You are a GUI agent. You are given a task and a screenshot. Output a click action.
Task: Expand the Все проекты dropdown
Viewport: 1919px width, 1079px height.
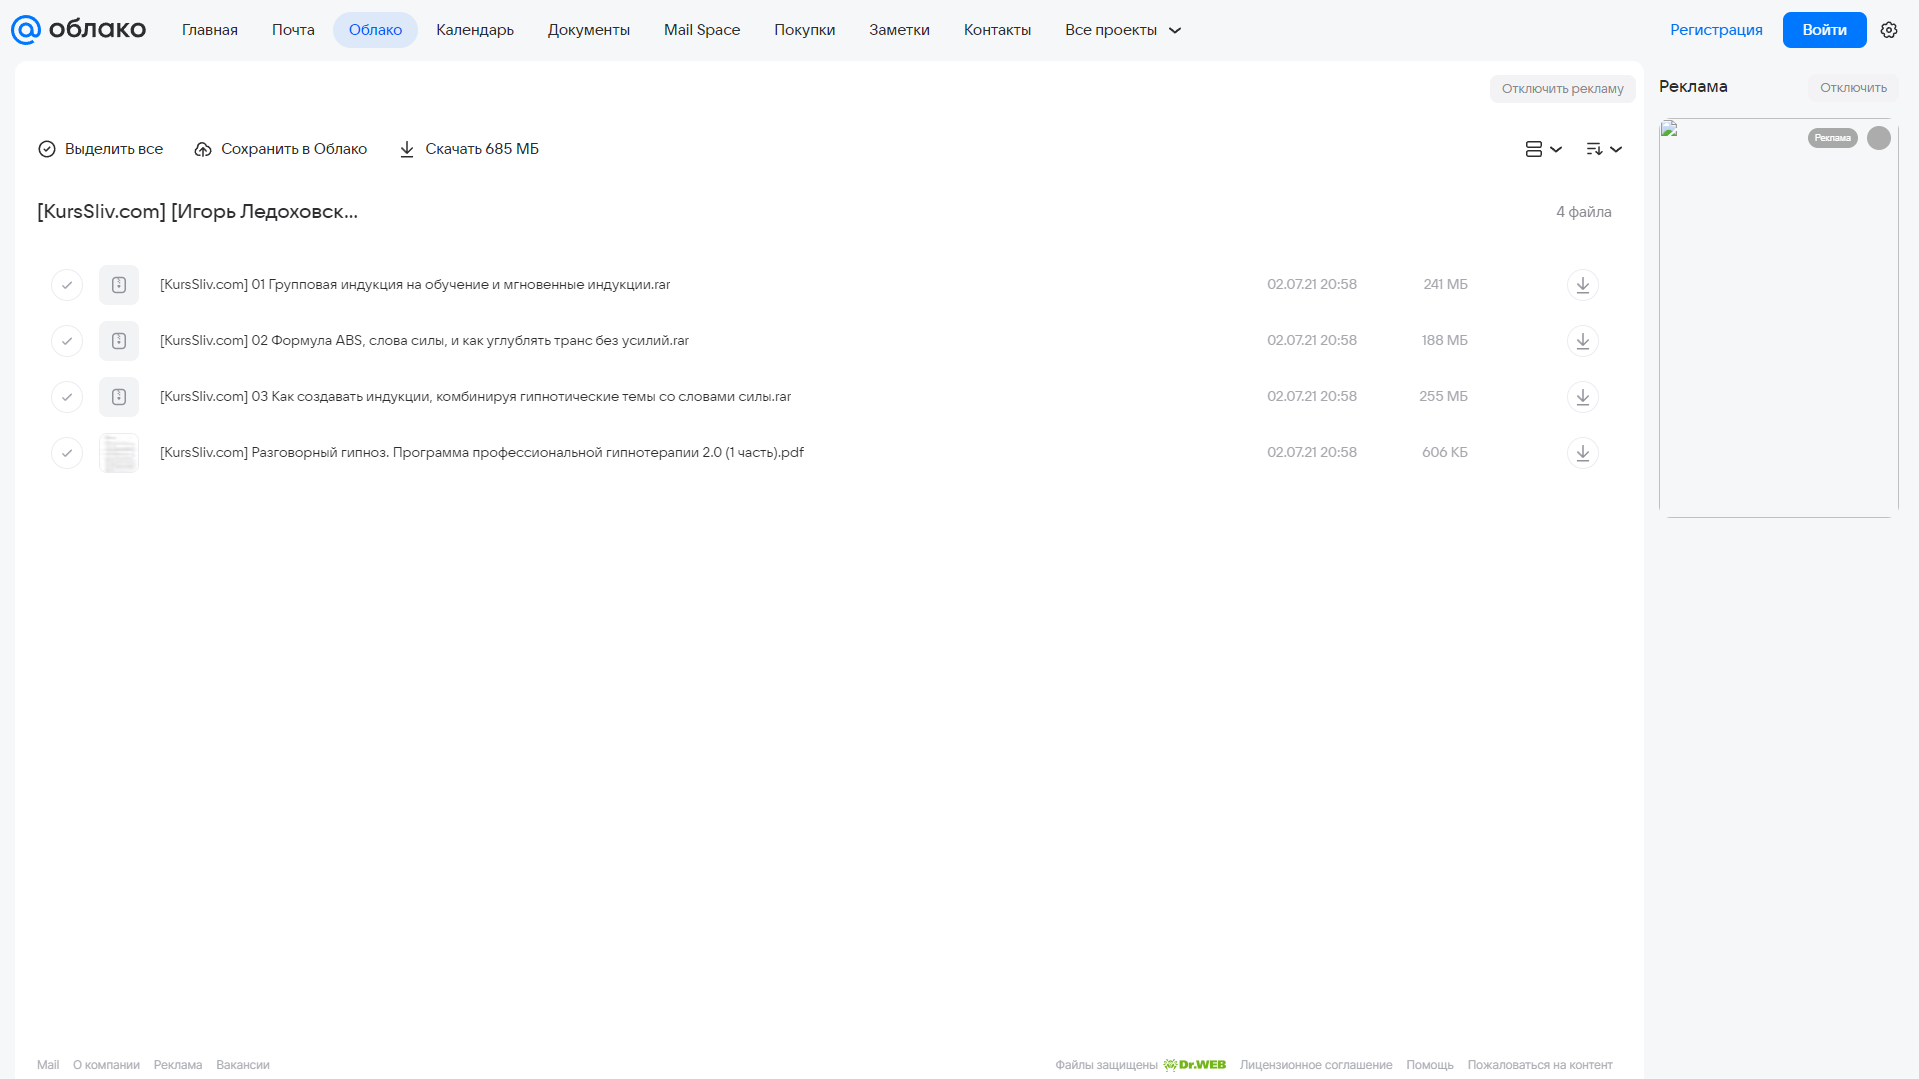[1123, 30]
